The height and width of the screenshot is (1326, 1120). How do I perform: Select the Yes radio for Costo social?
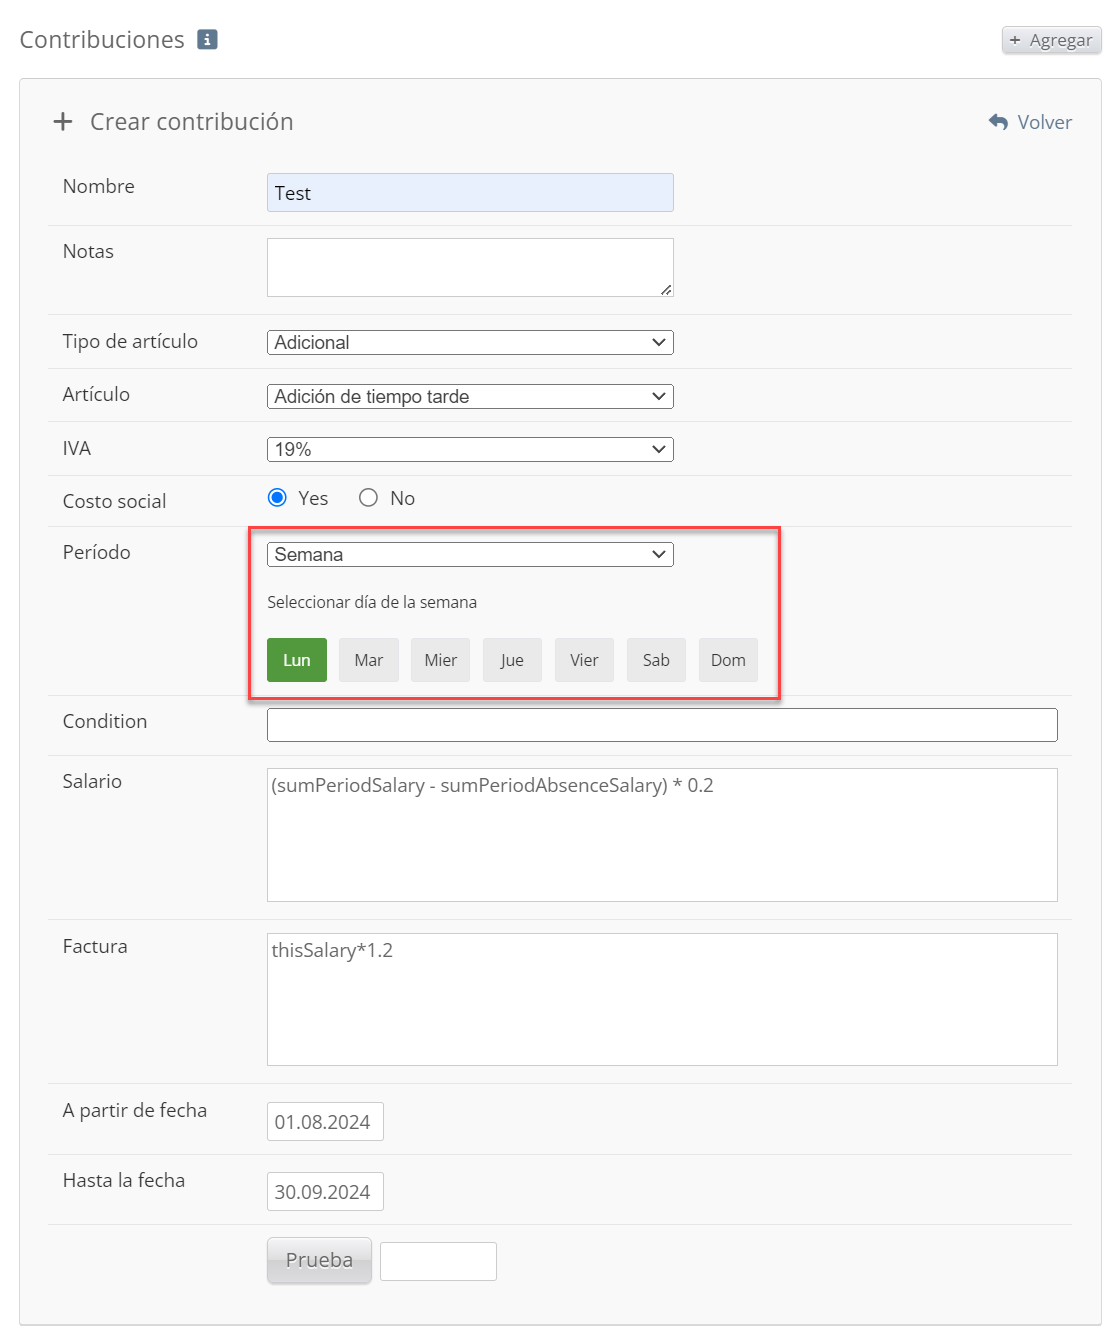(278, 498)
